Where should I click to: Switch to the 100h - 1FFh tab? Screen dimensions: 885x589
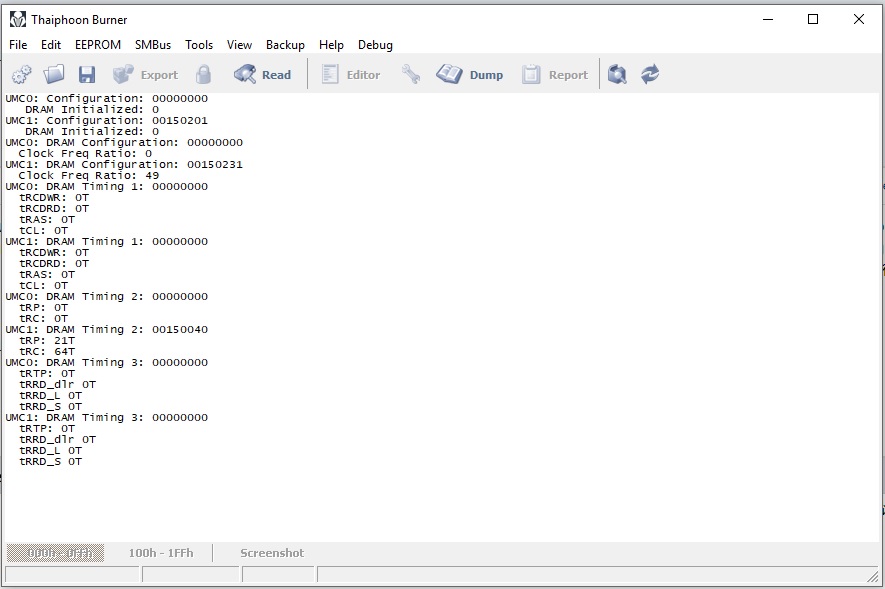[x=161, y=553]
